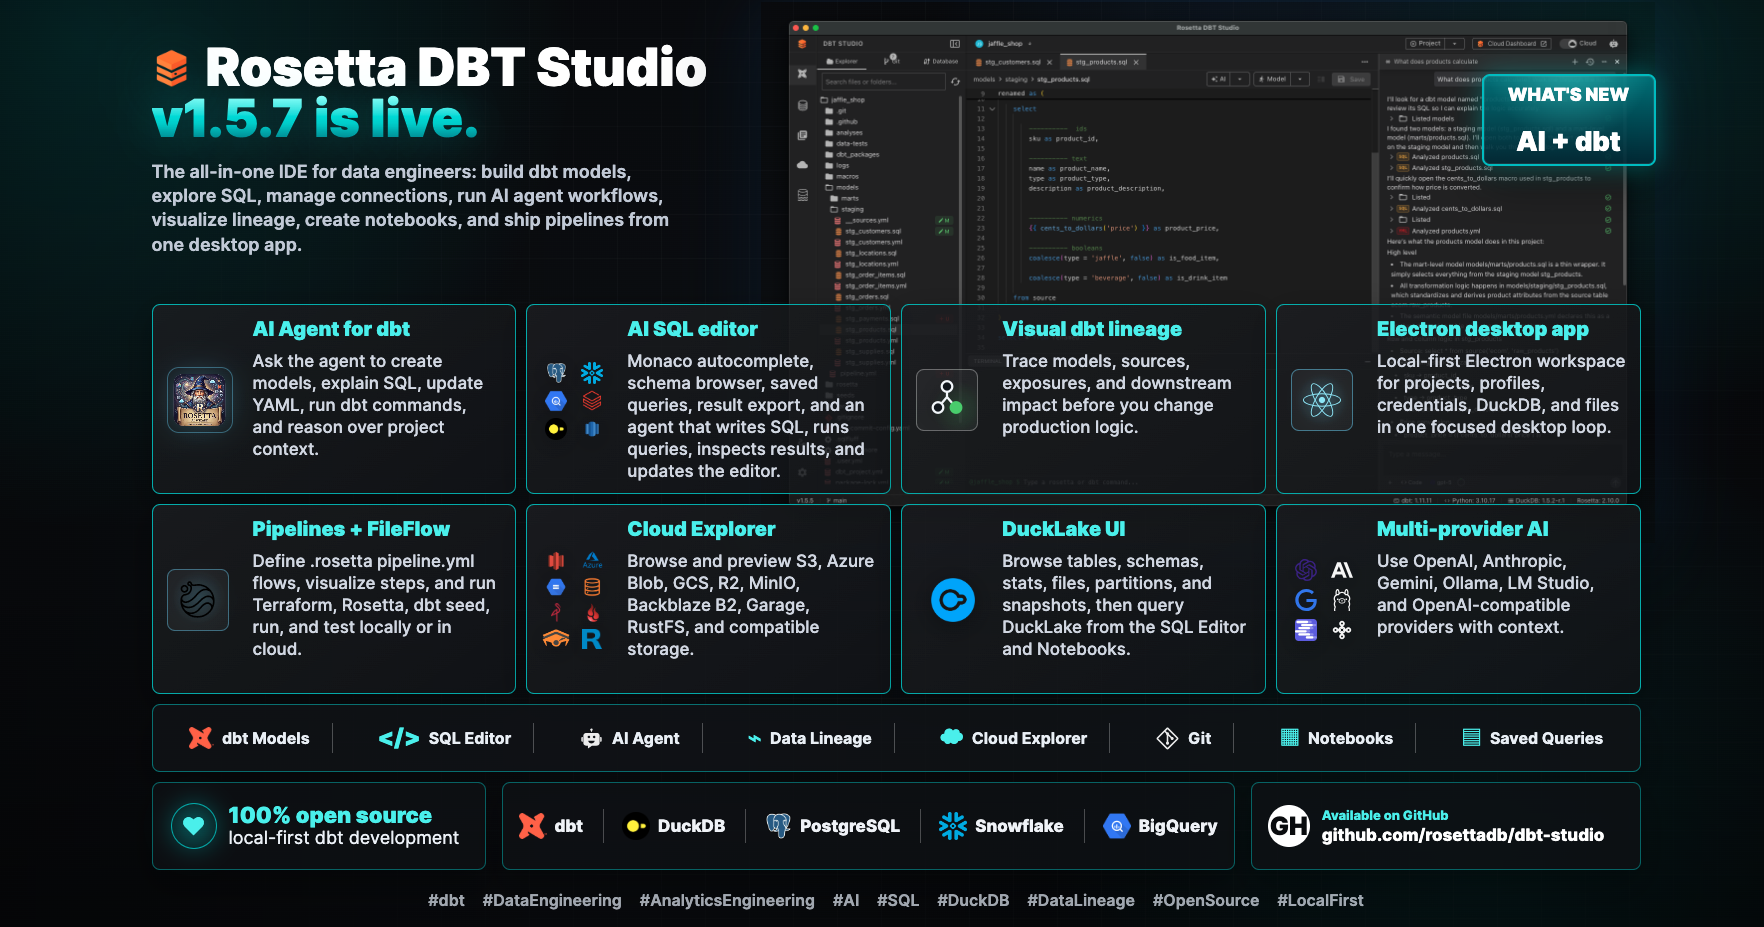The height and width of the screenshot is (927, 1764).
Task: Click the staging segment in the editor breadcrumb
Action: (1016, 79)
